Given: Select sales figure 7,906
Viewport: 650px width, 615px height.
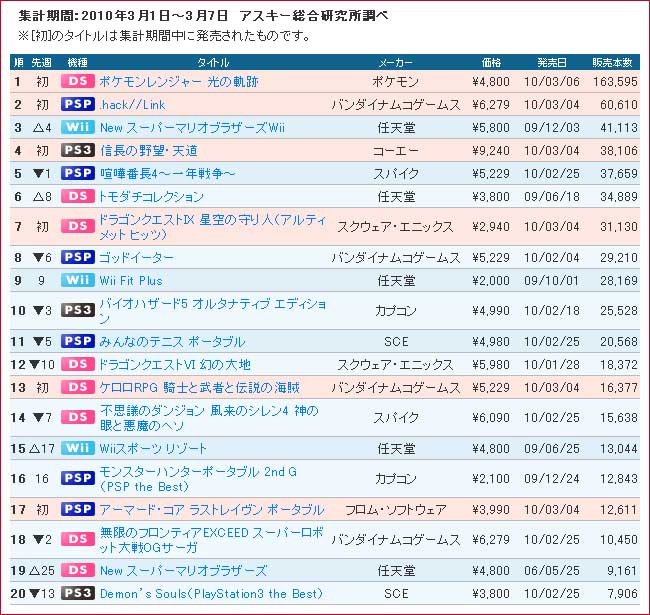Looking at the screenshot, I should coord(623,593).
